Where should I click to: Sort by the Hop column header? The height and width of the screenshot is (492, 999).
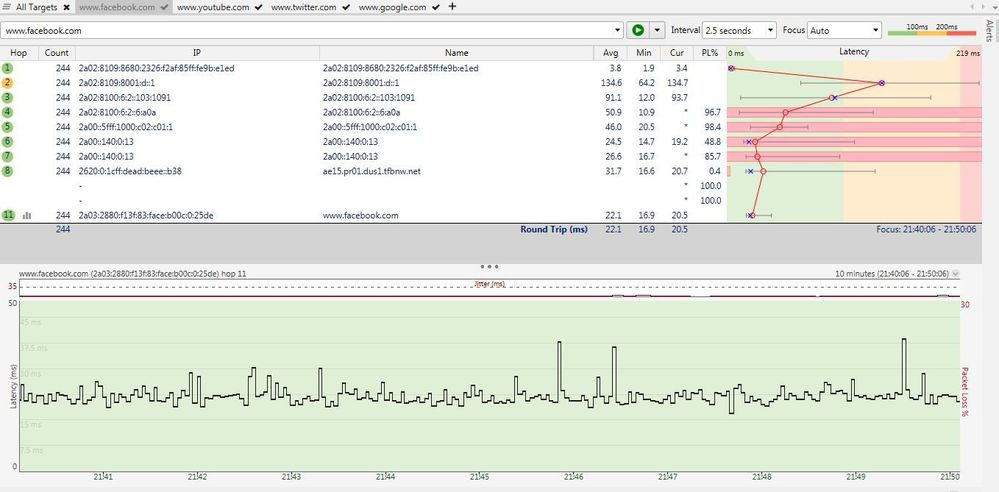tap(19, 53)
